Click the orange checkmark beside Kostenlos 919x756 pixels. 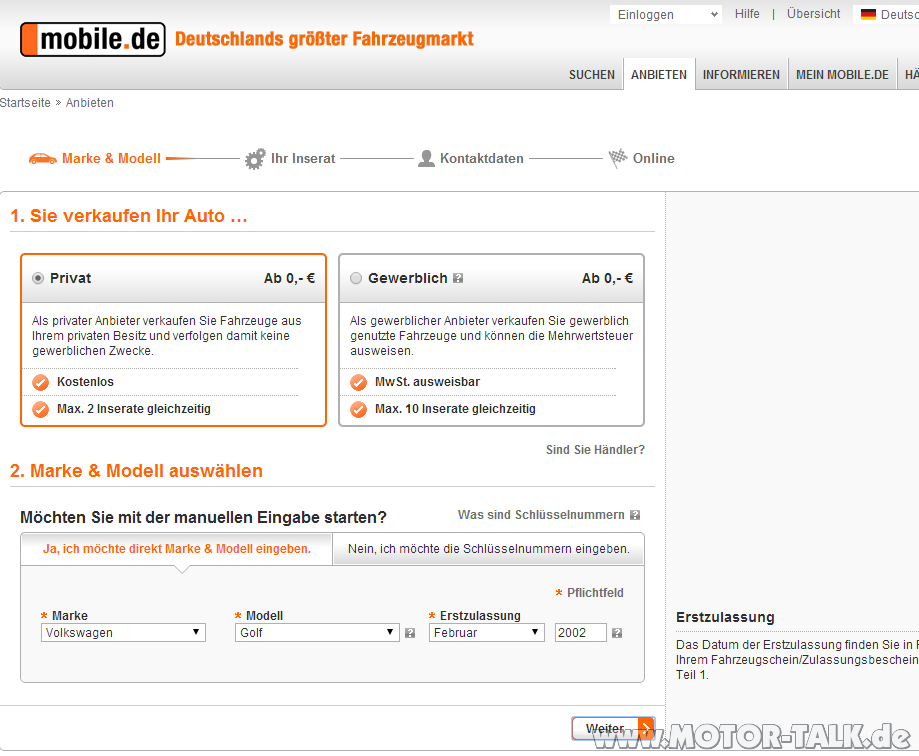click(x=40, y=383)
